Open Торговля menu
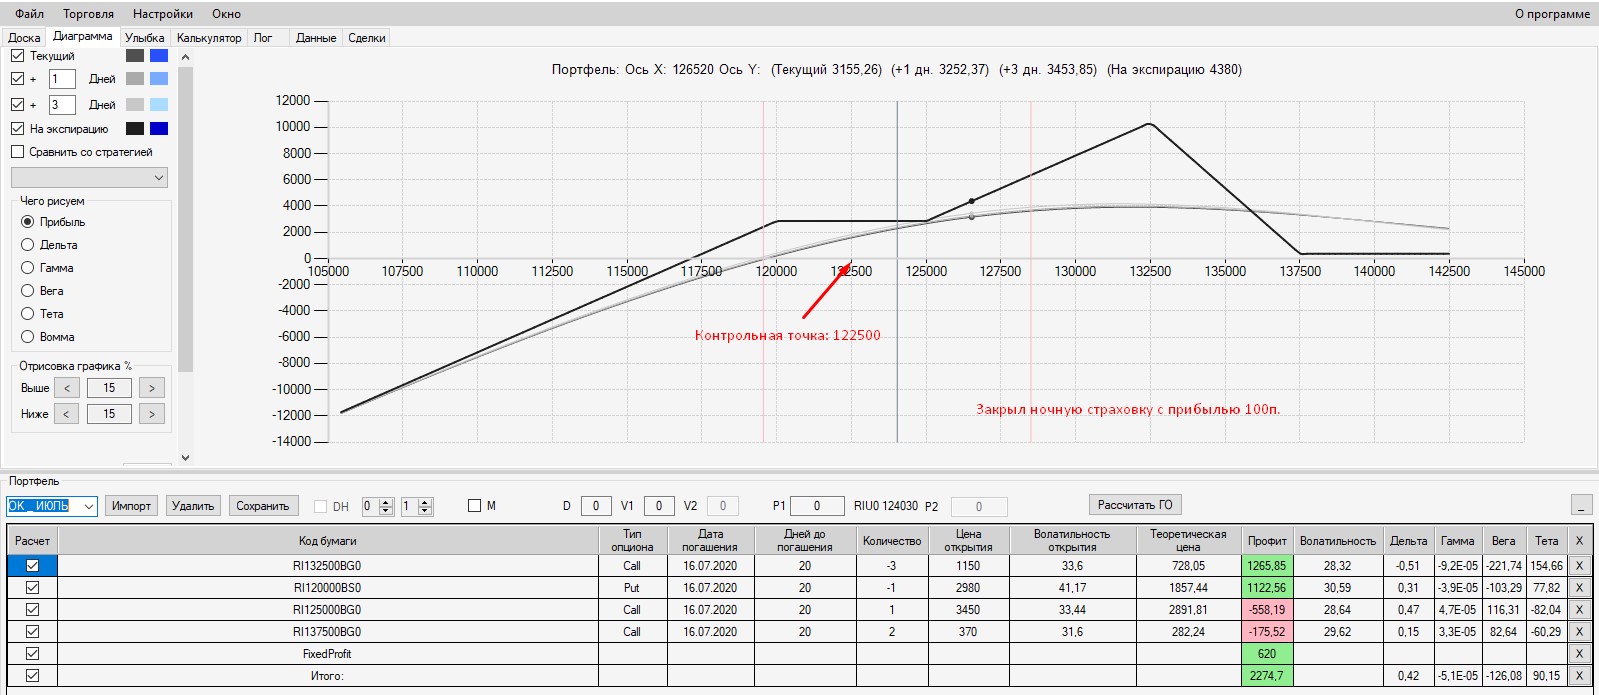 click(88, 14)
